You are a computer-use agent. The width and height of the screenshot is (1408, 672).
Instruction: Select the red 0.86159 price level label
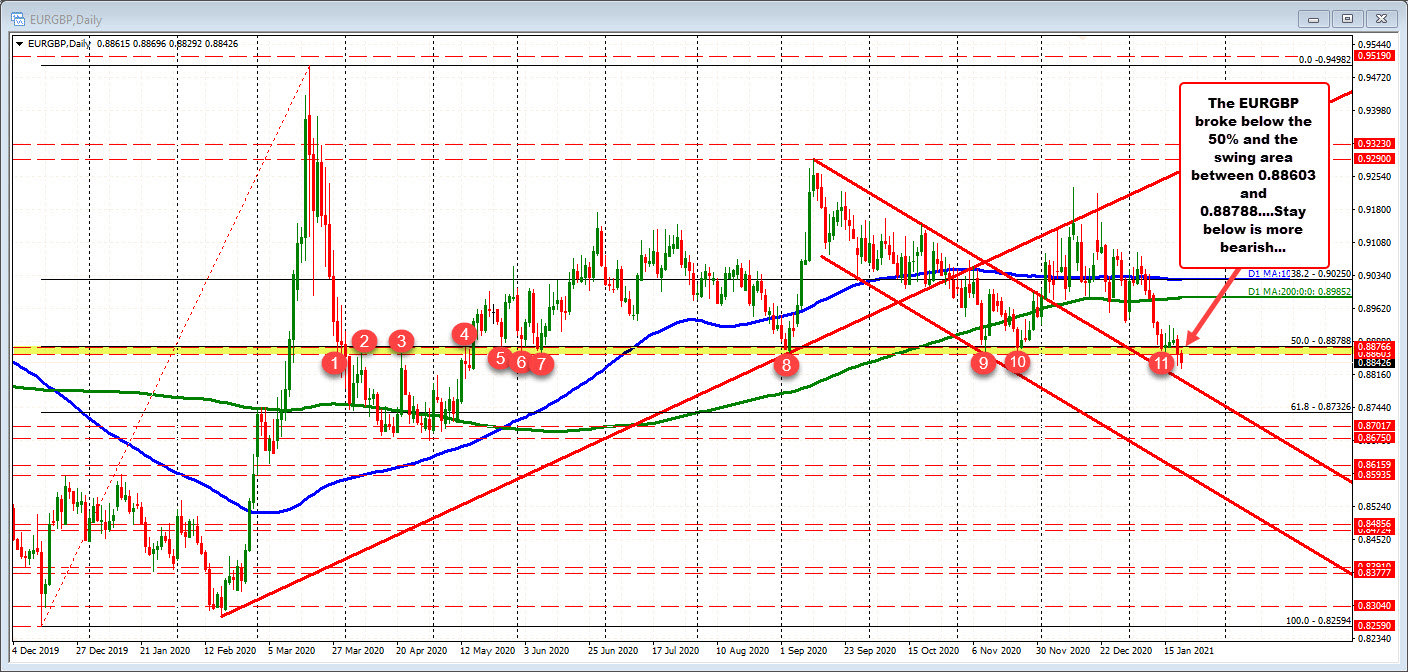1373,465
